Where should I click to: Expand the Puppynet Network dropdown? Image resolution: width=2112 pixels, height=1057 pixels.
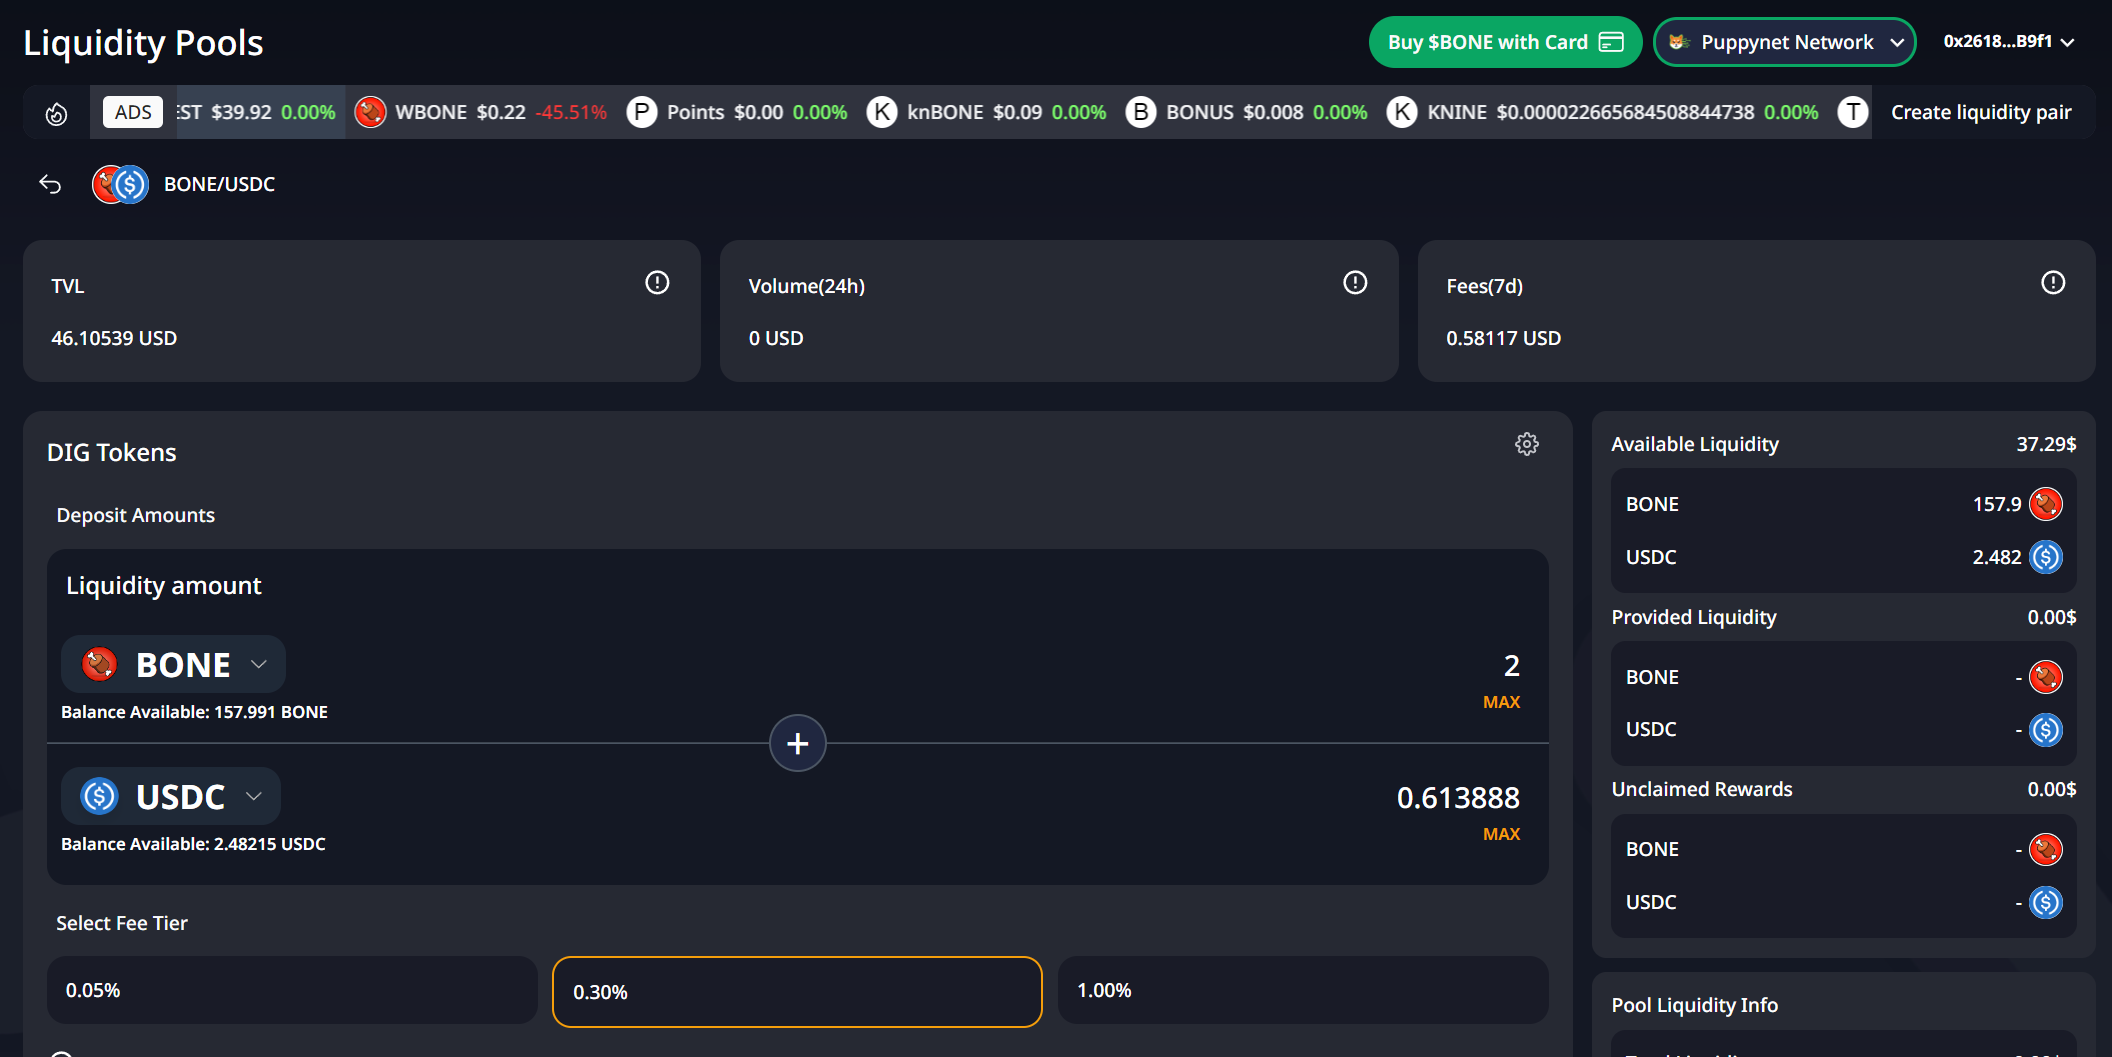(x=1784, y=42)
